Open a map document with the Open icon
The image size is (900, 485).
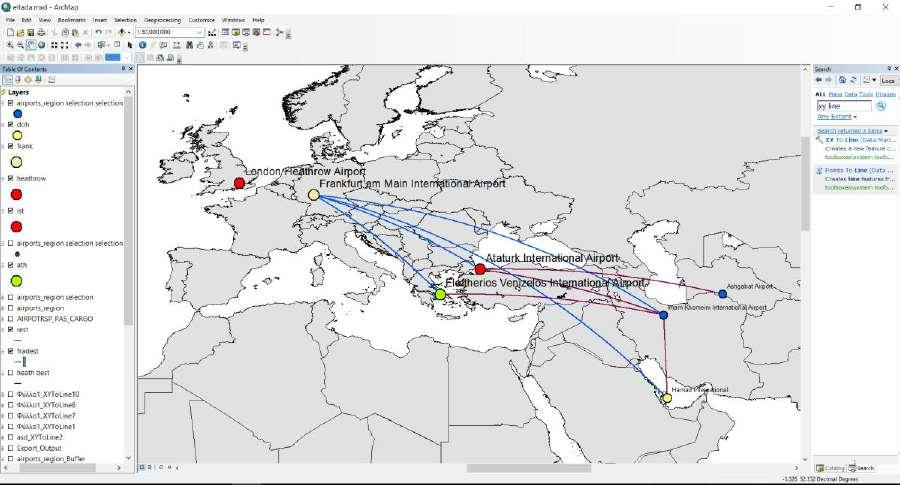tap(21, 33)
